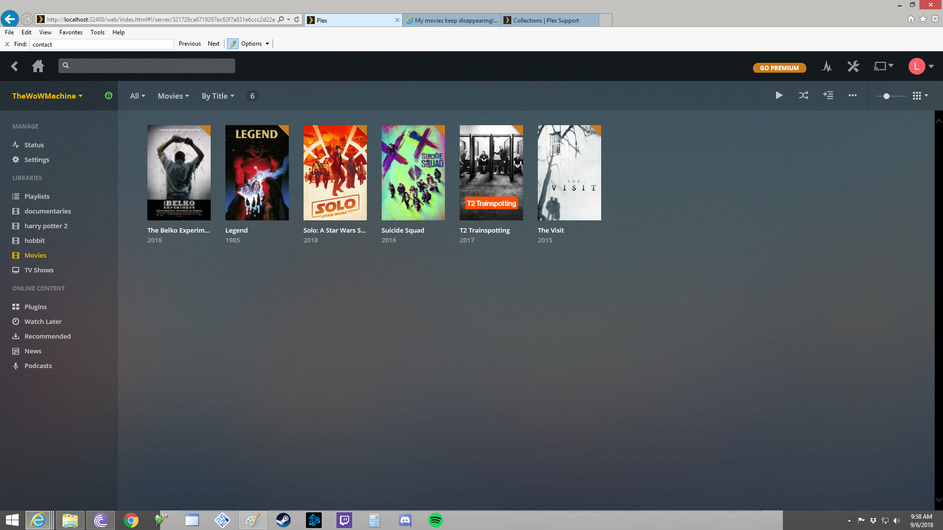Open the Favorites menu
Screen dimensions: 943x530
[71, 32]
